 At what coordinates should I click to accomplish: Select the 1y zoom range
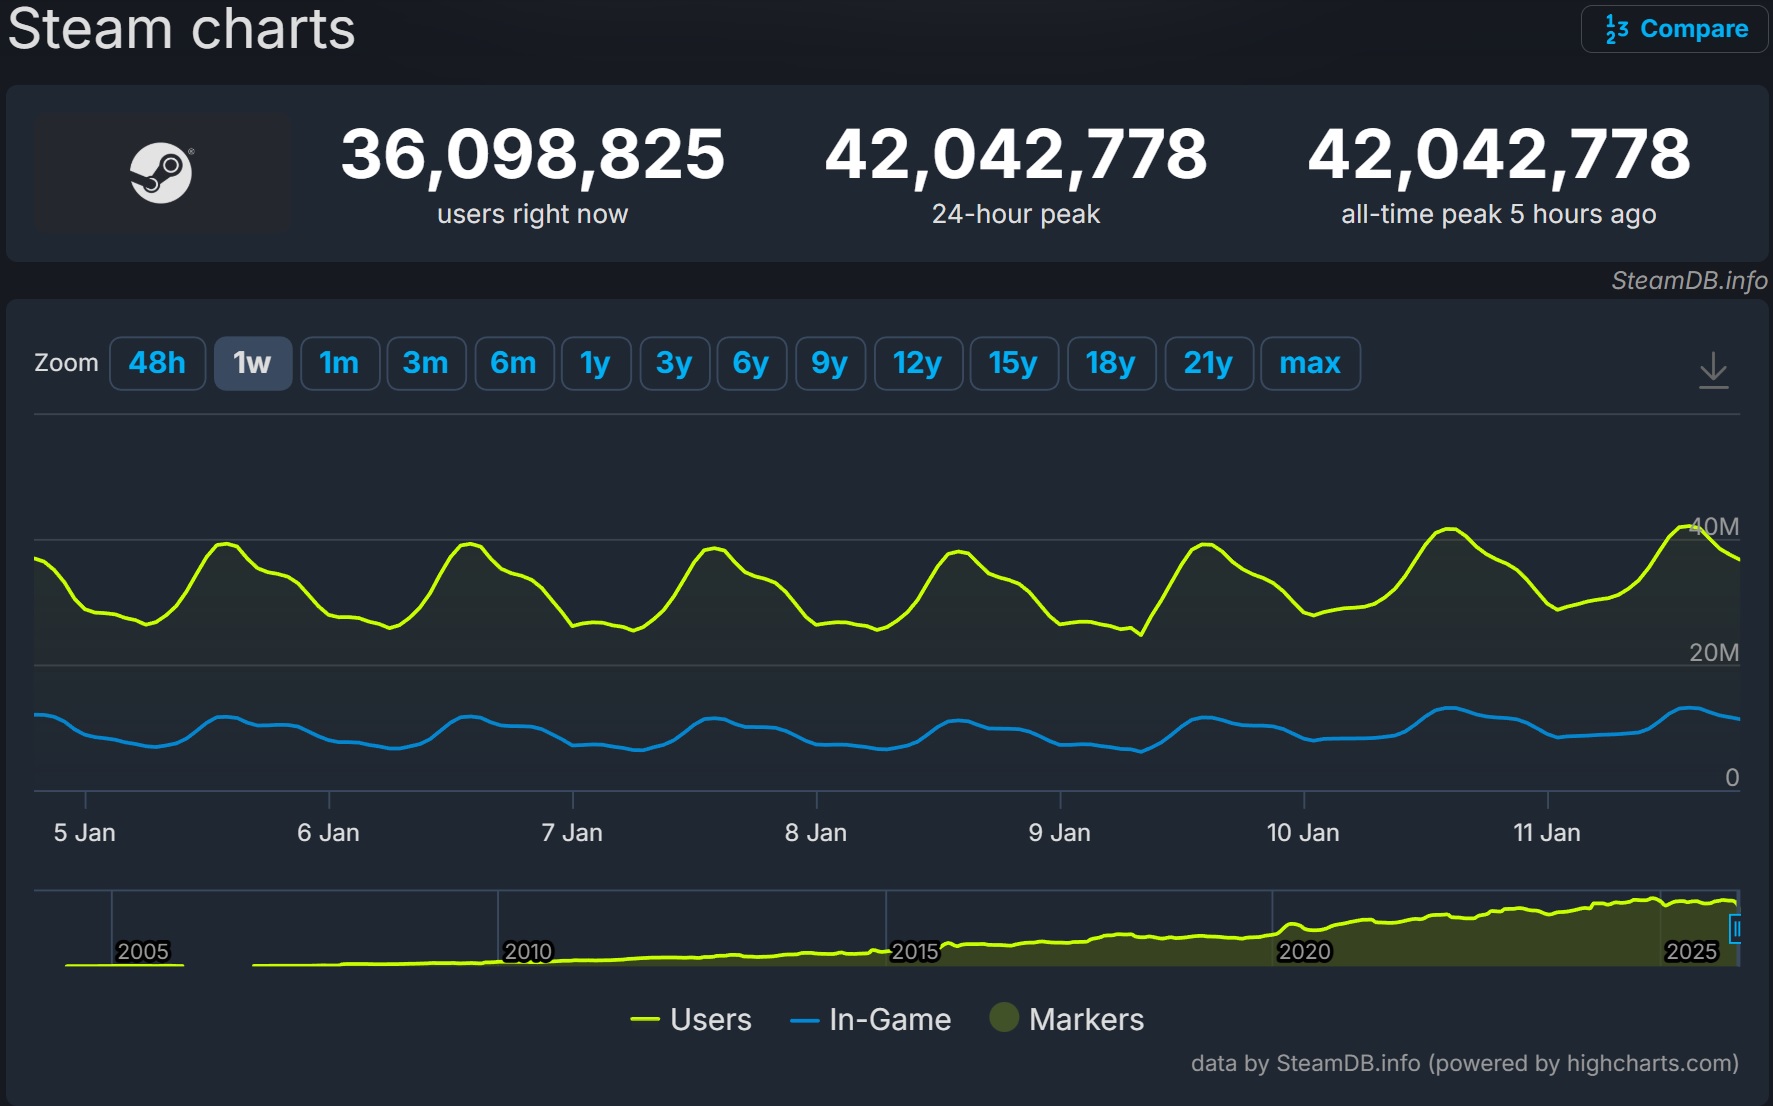coord(595,363)
